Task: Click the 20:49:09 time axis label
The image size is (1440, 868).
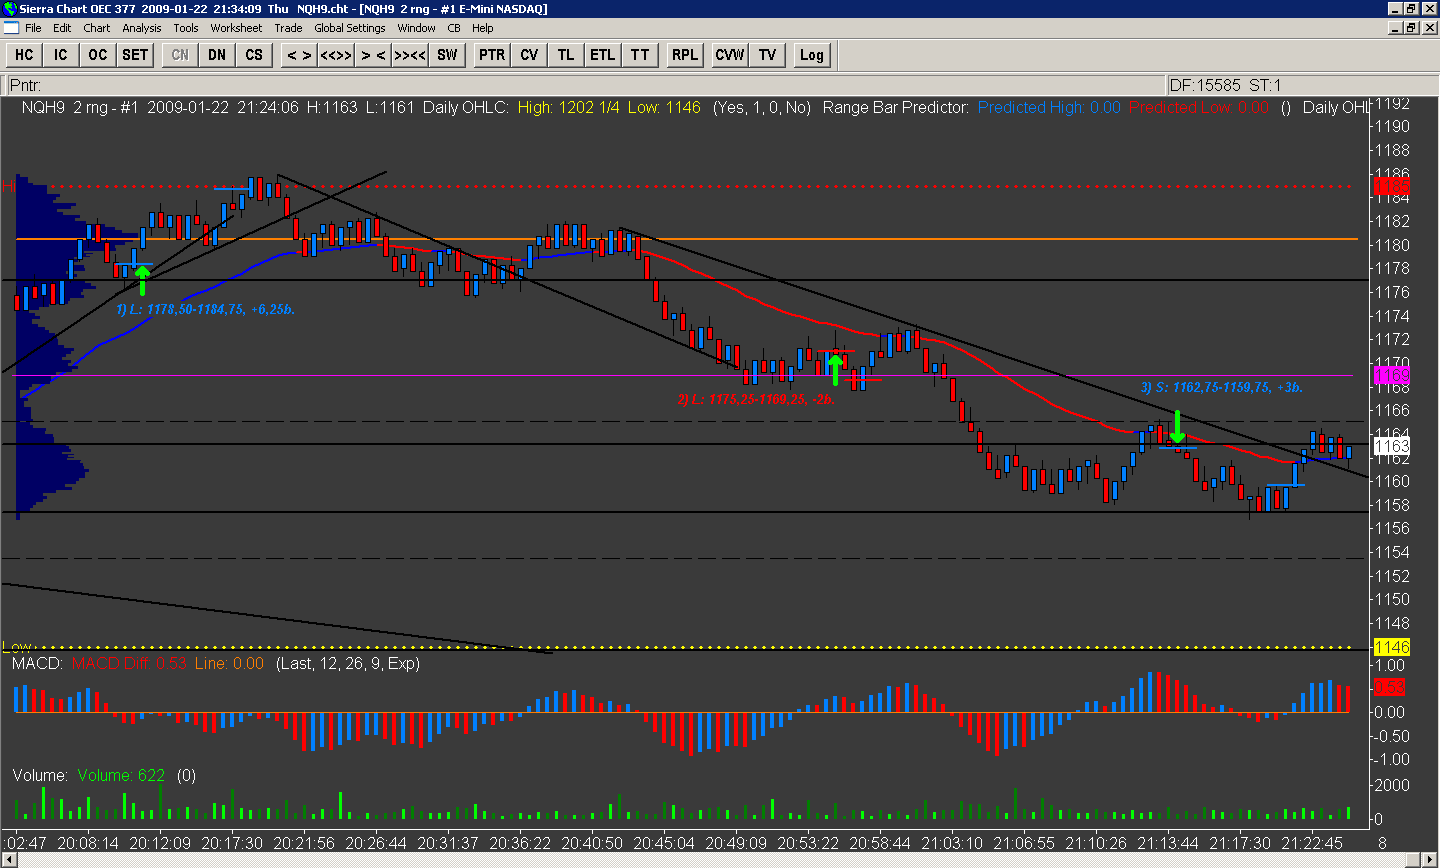Action: click(x=738, y=843)
